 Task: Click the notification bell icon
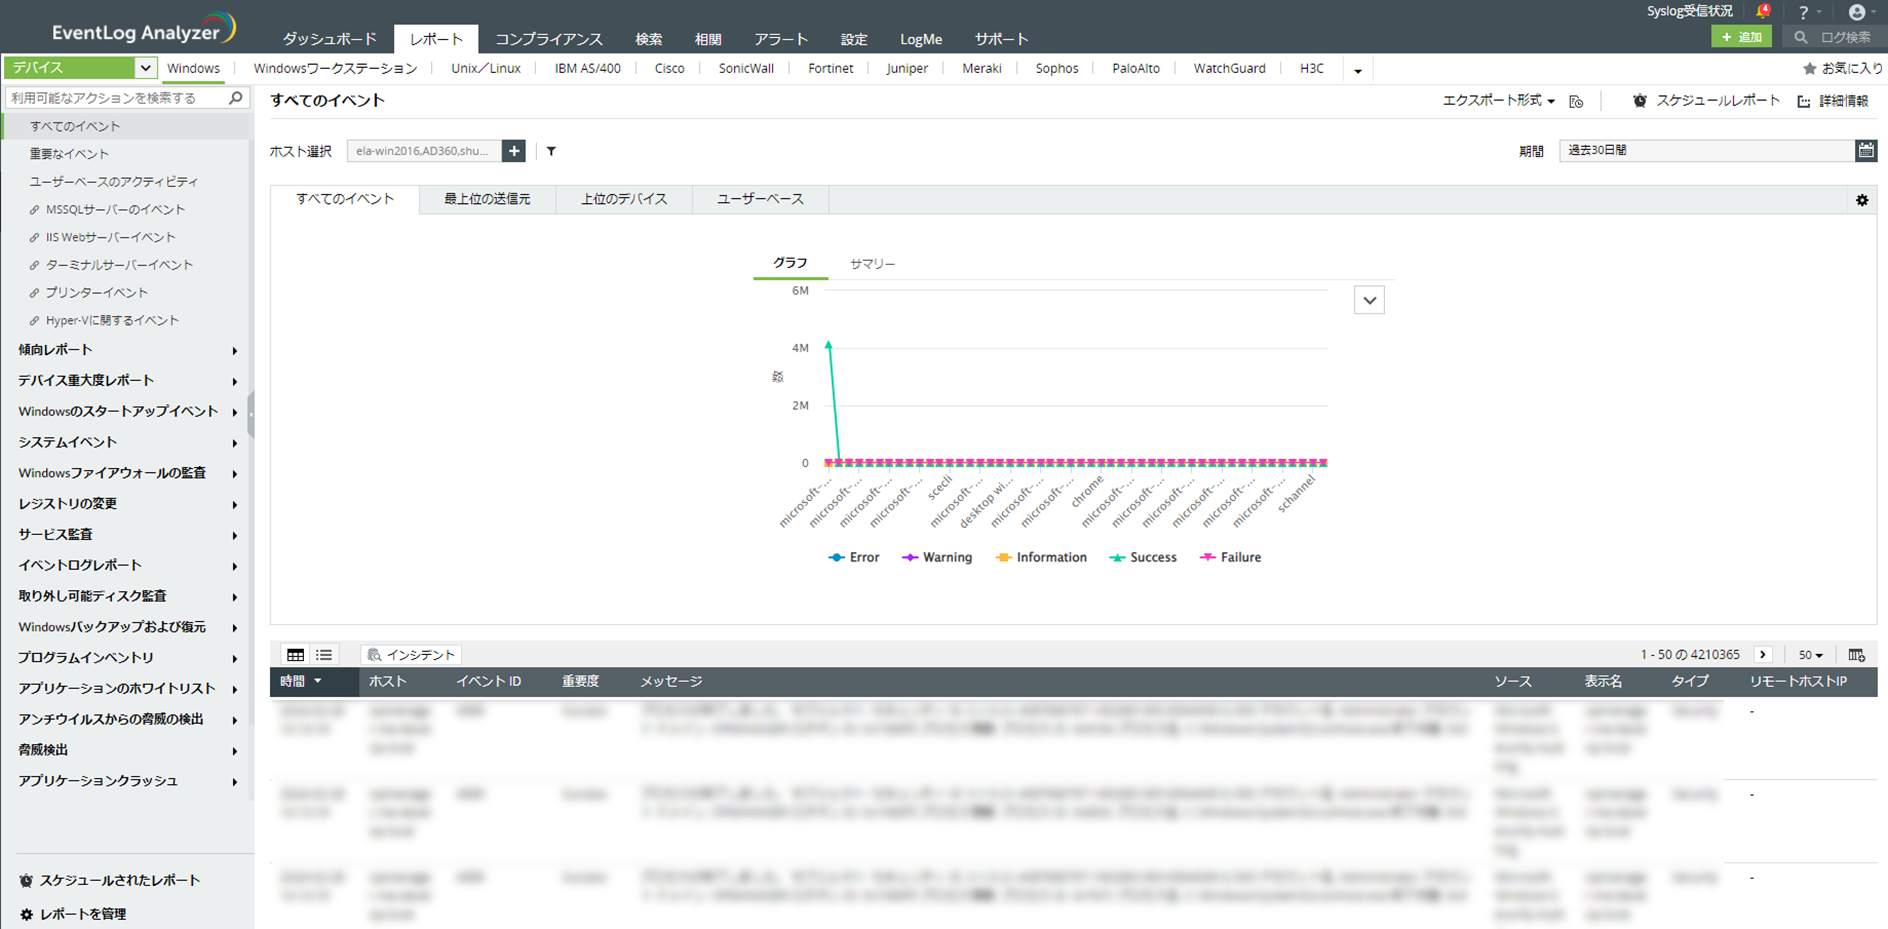click(1762, 12)
